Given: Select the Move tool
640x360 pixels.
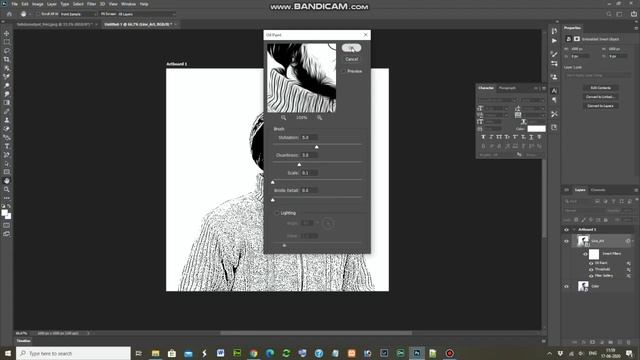Looking at the screenshot, I should [x=7, y=33].
